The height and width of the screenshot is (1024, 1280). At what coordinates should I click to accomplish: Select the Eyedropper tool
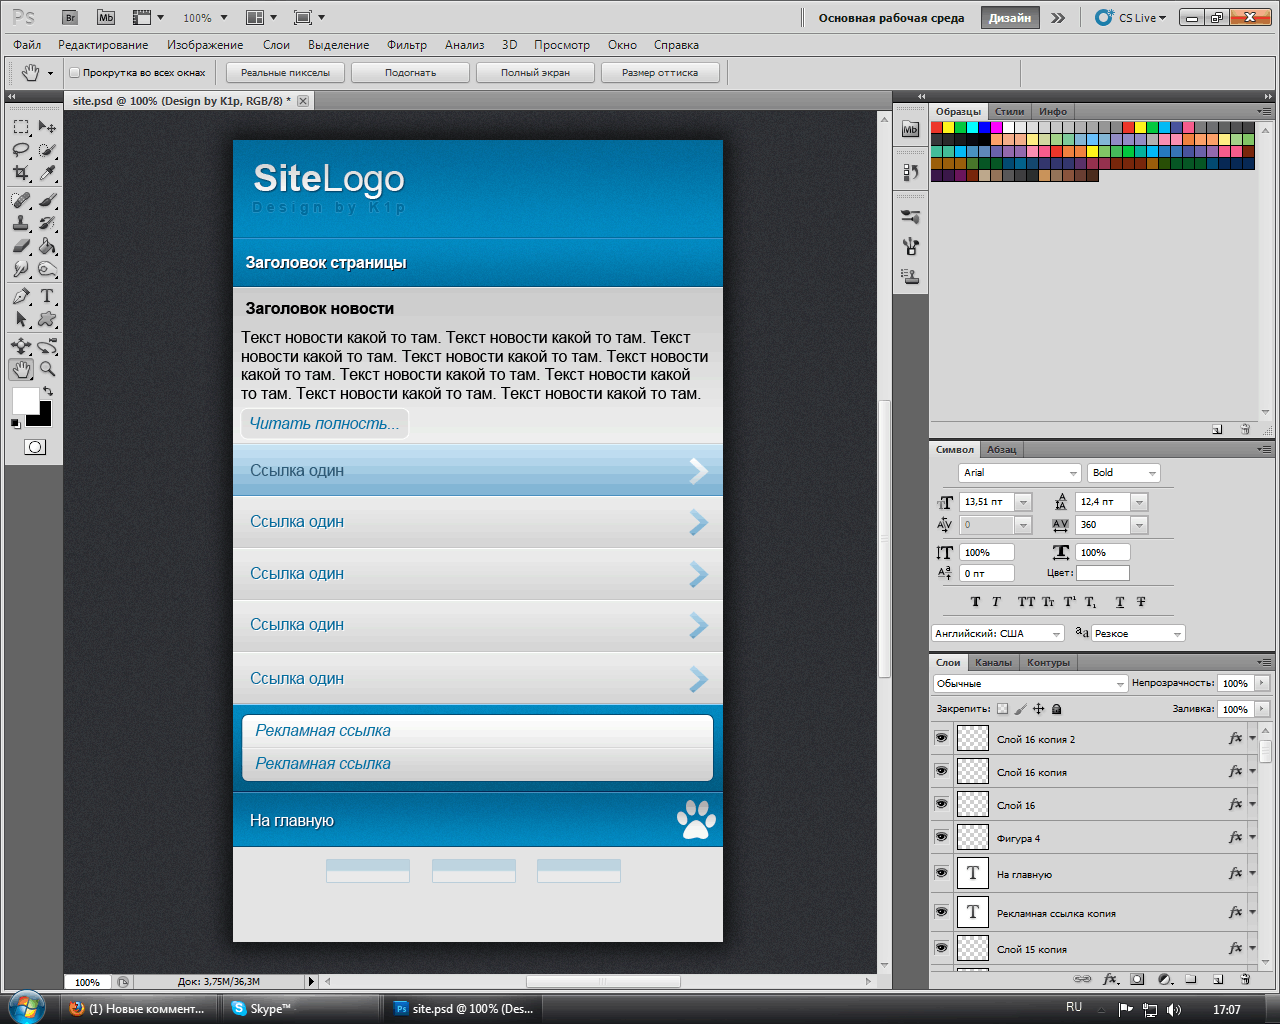tap(47, 174)
